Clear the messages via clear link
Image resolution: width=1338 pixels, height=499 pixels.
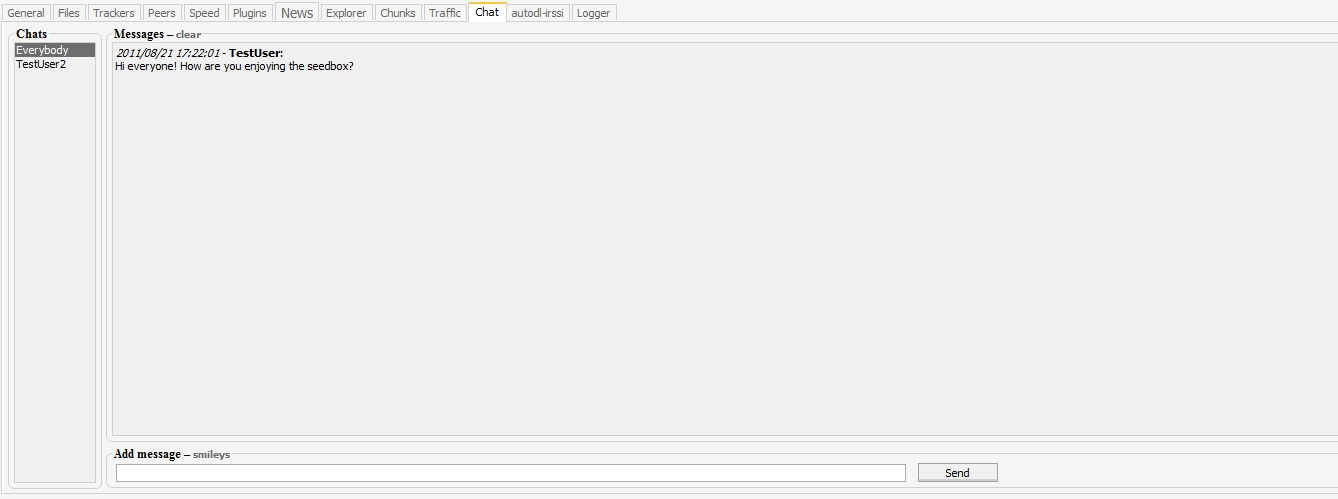click(x=188, y=35)
